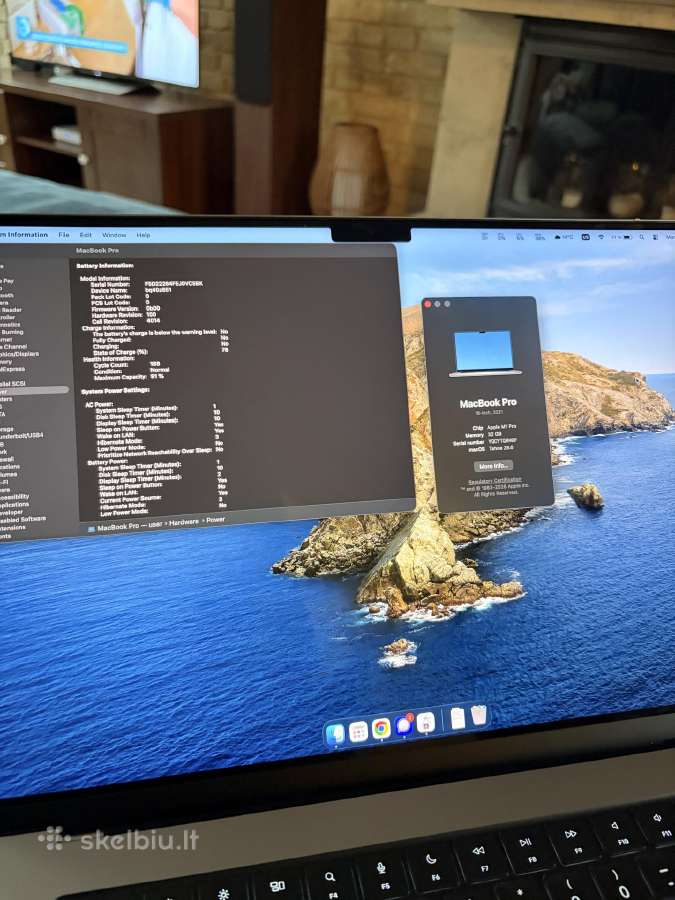Screen dimensions: 675x900
Task: Open System Information icon in Dock
Action: click(x=426, y=723)
